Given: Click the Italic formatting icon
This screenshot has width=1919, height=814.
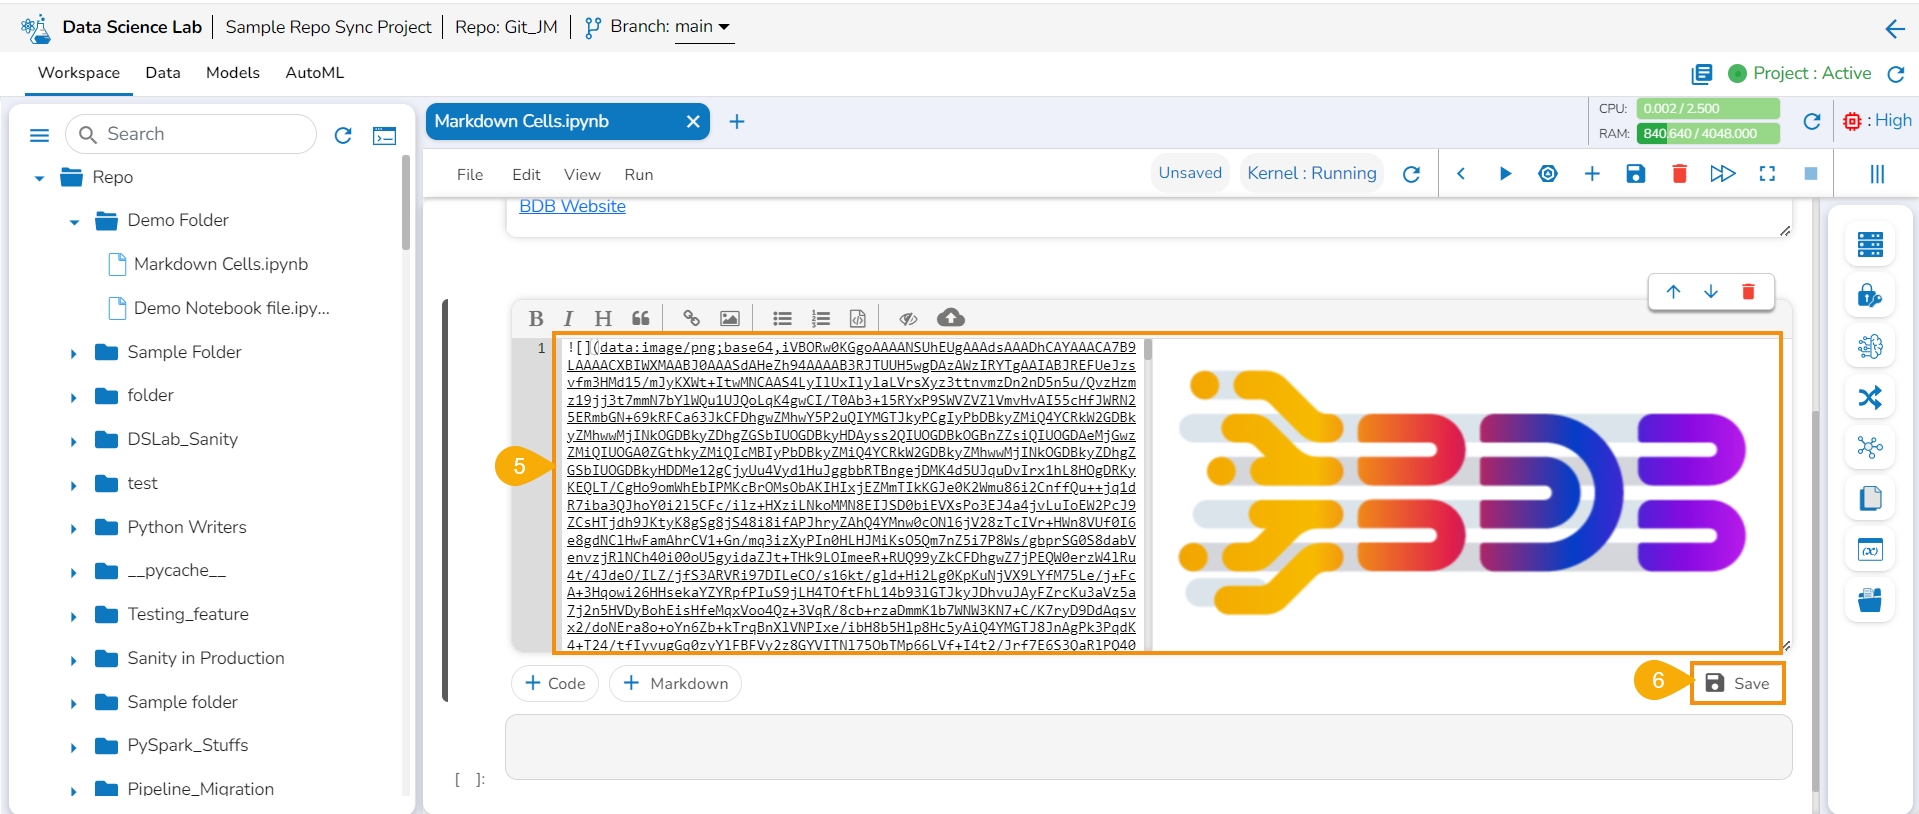Looking at the screenshot, I should pos(568,319).
